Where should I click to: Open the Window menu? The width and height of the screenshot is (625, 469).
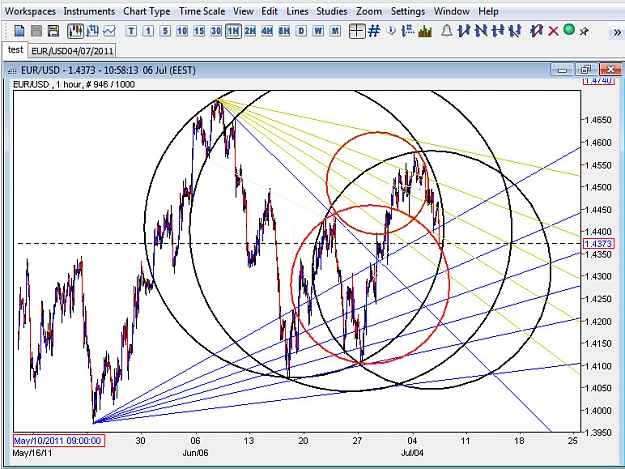tap(452, 11)
